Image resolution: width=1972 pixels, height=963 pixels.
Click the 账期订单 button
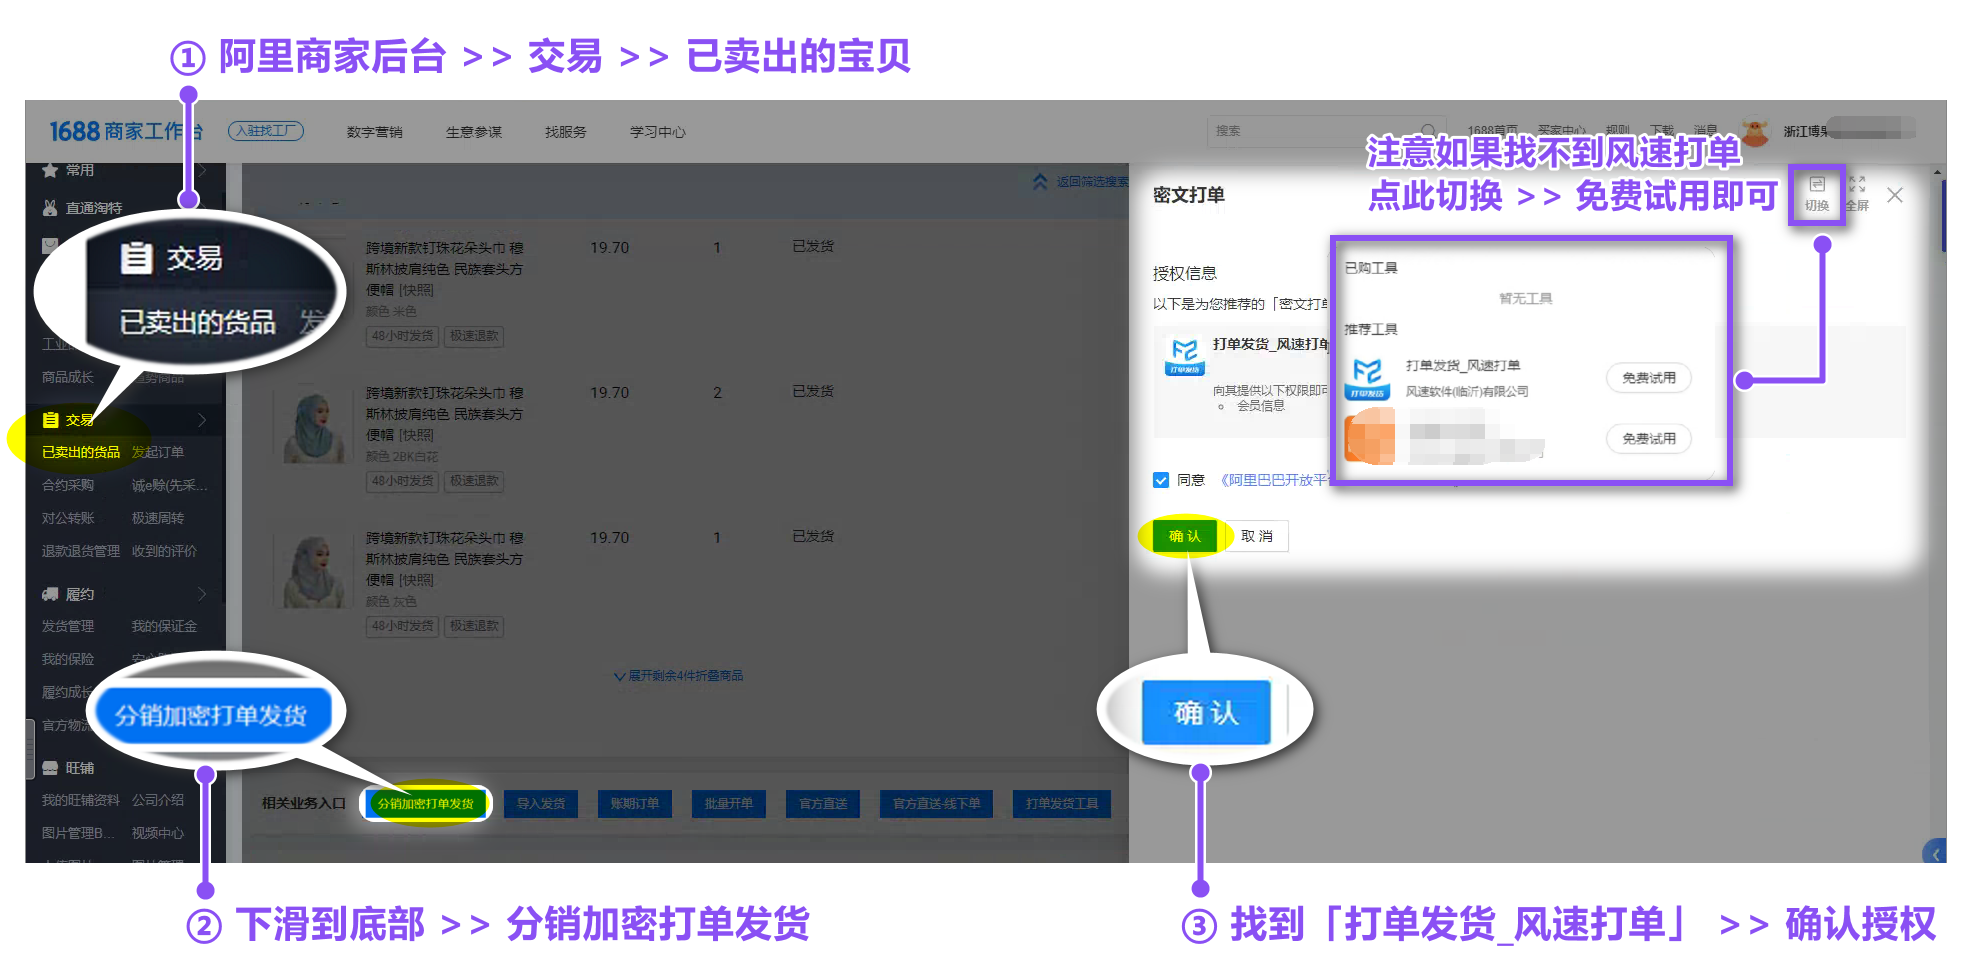(635, 804)
